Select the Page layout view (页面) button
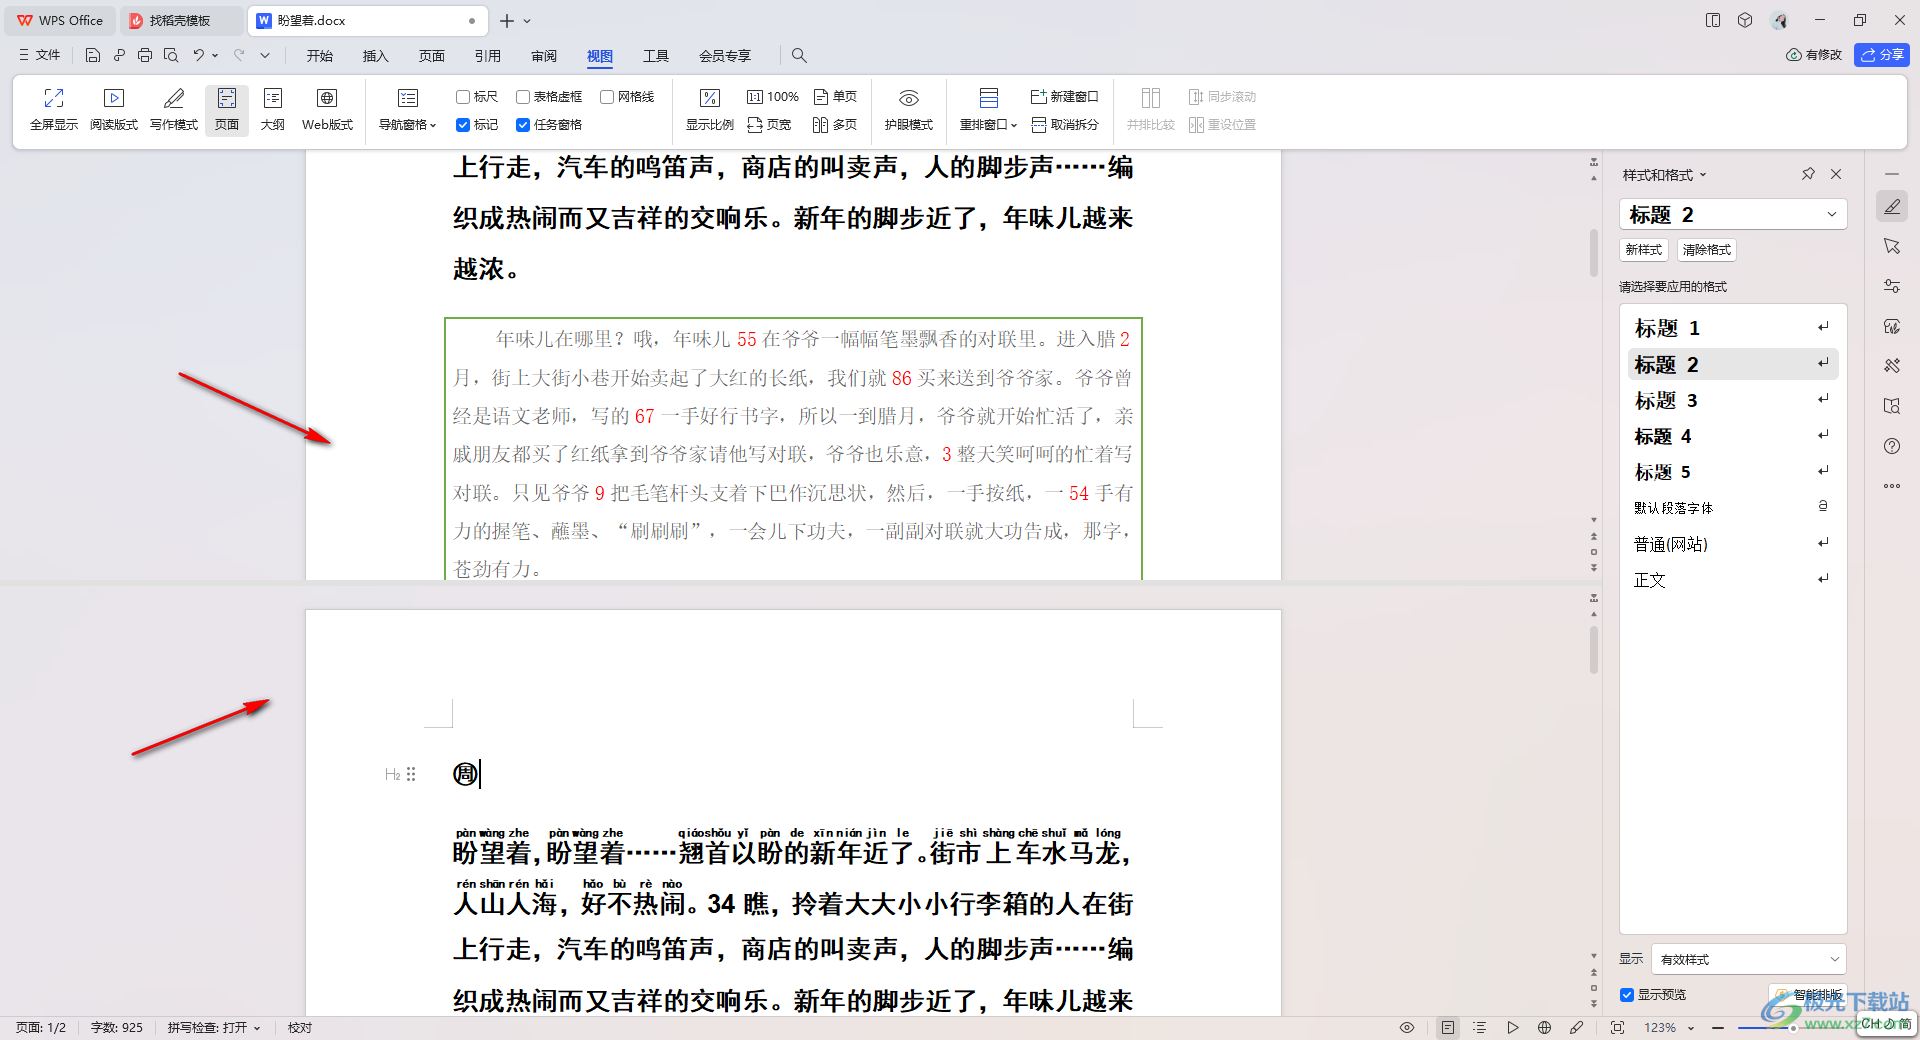Viewport: 1920px width, 1040px height. tap(227, 109)
